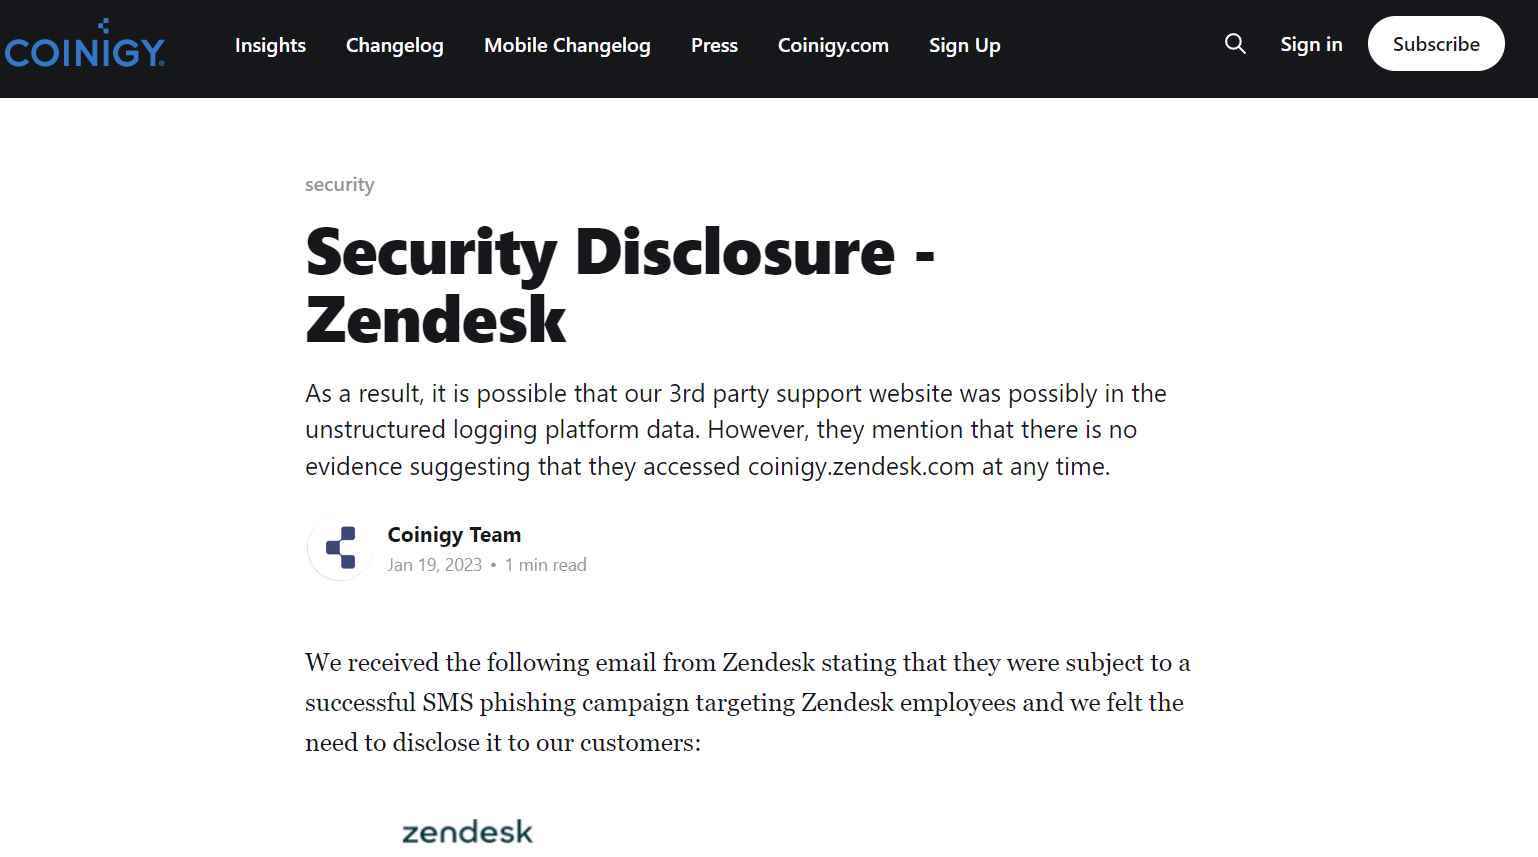1538x857 pixels.
Task: Open the Press nav link
Action: 714,45
